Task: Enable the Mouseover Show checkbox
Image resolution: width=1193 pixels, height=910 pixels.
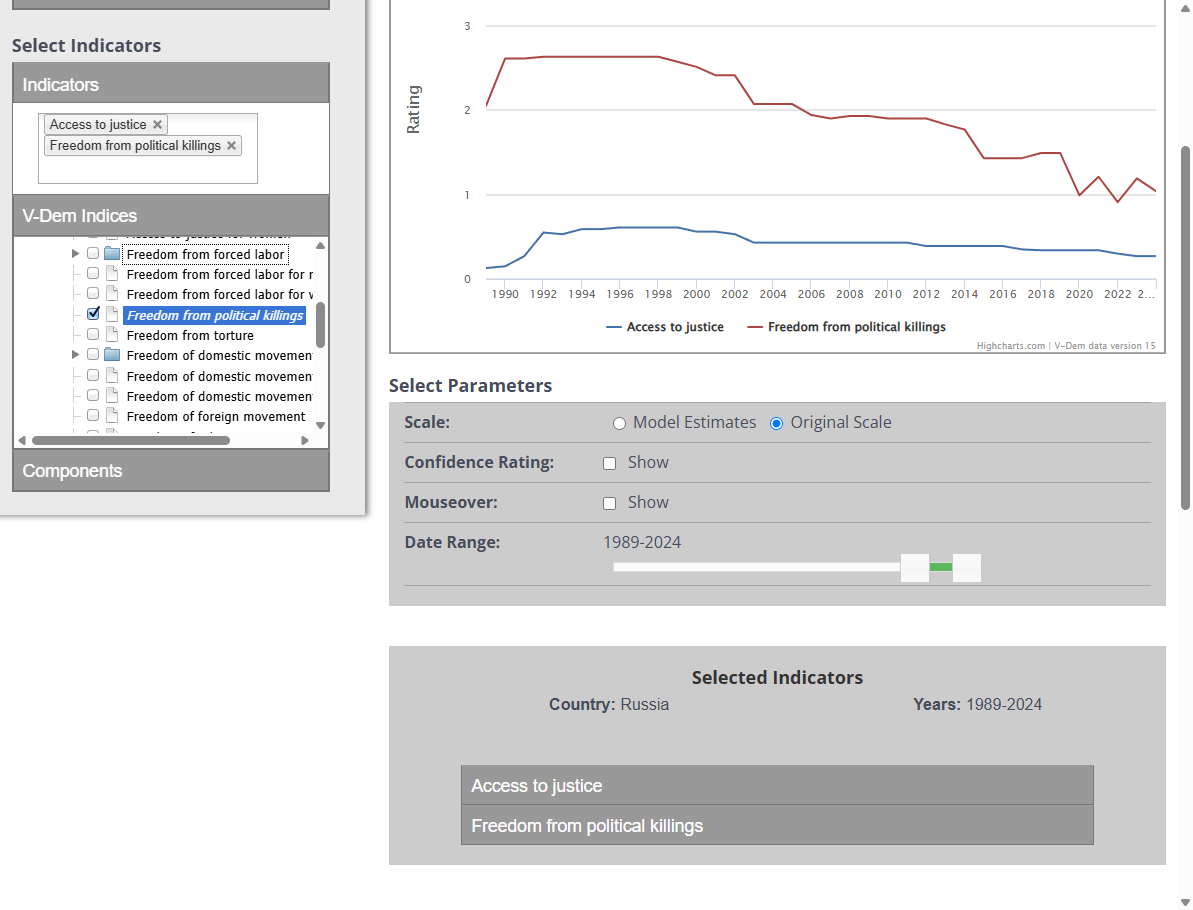Action: [x=609, y=504]
